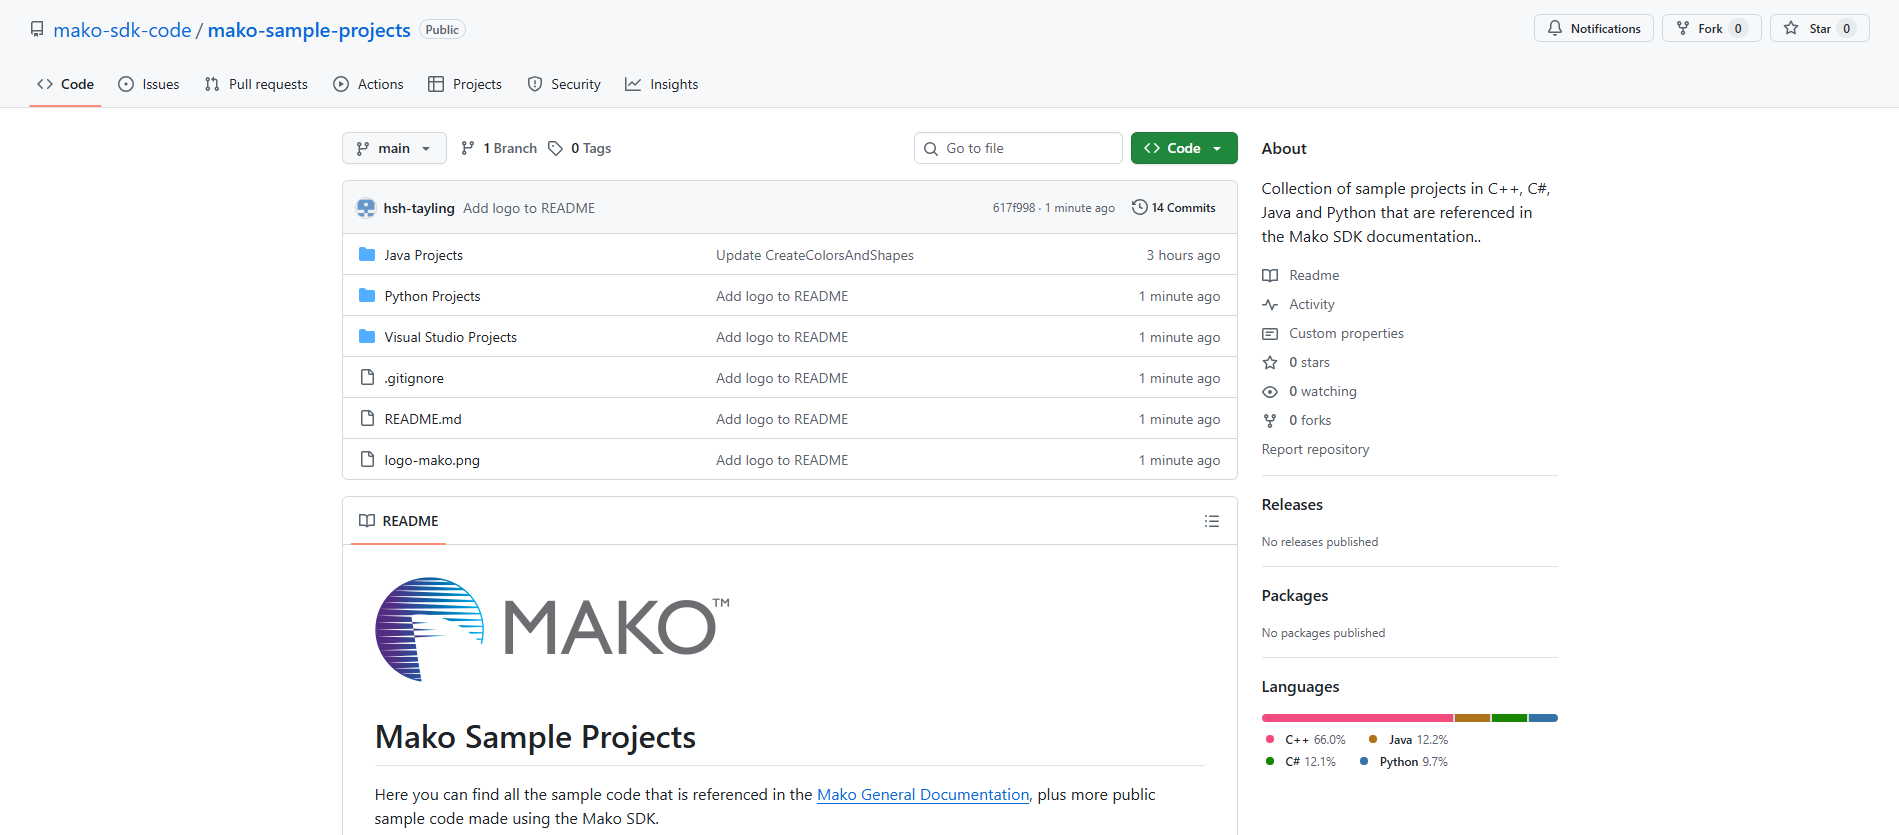Open the Pull requests tab

click(x=256, y=84)
